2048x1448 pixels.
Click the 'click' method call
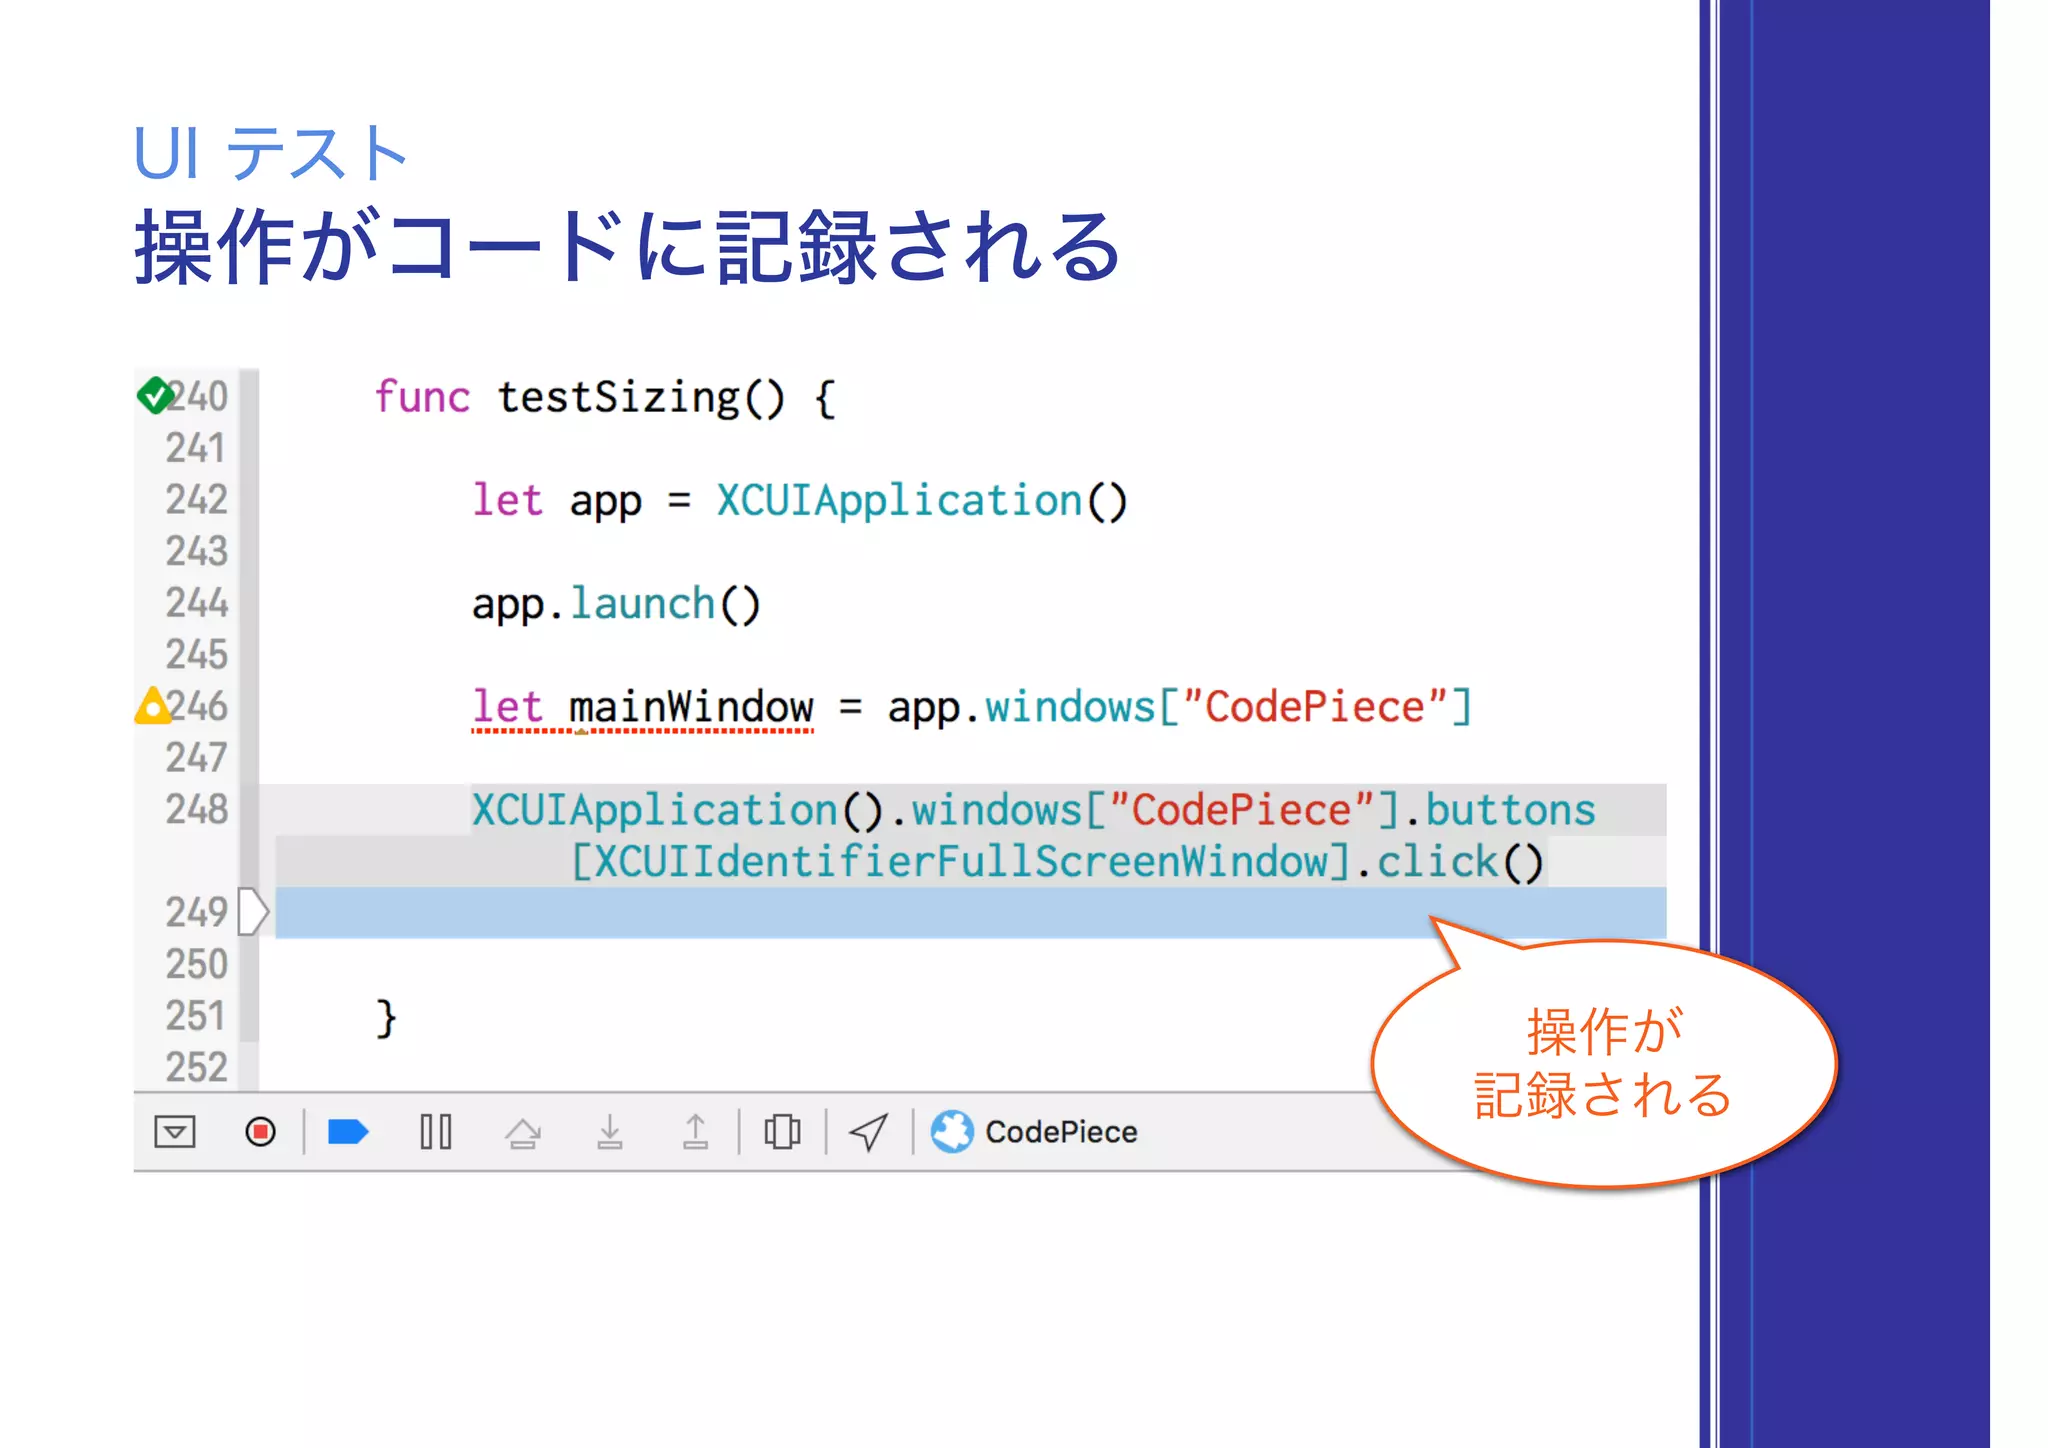(x=1438, y=862)
